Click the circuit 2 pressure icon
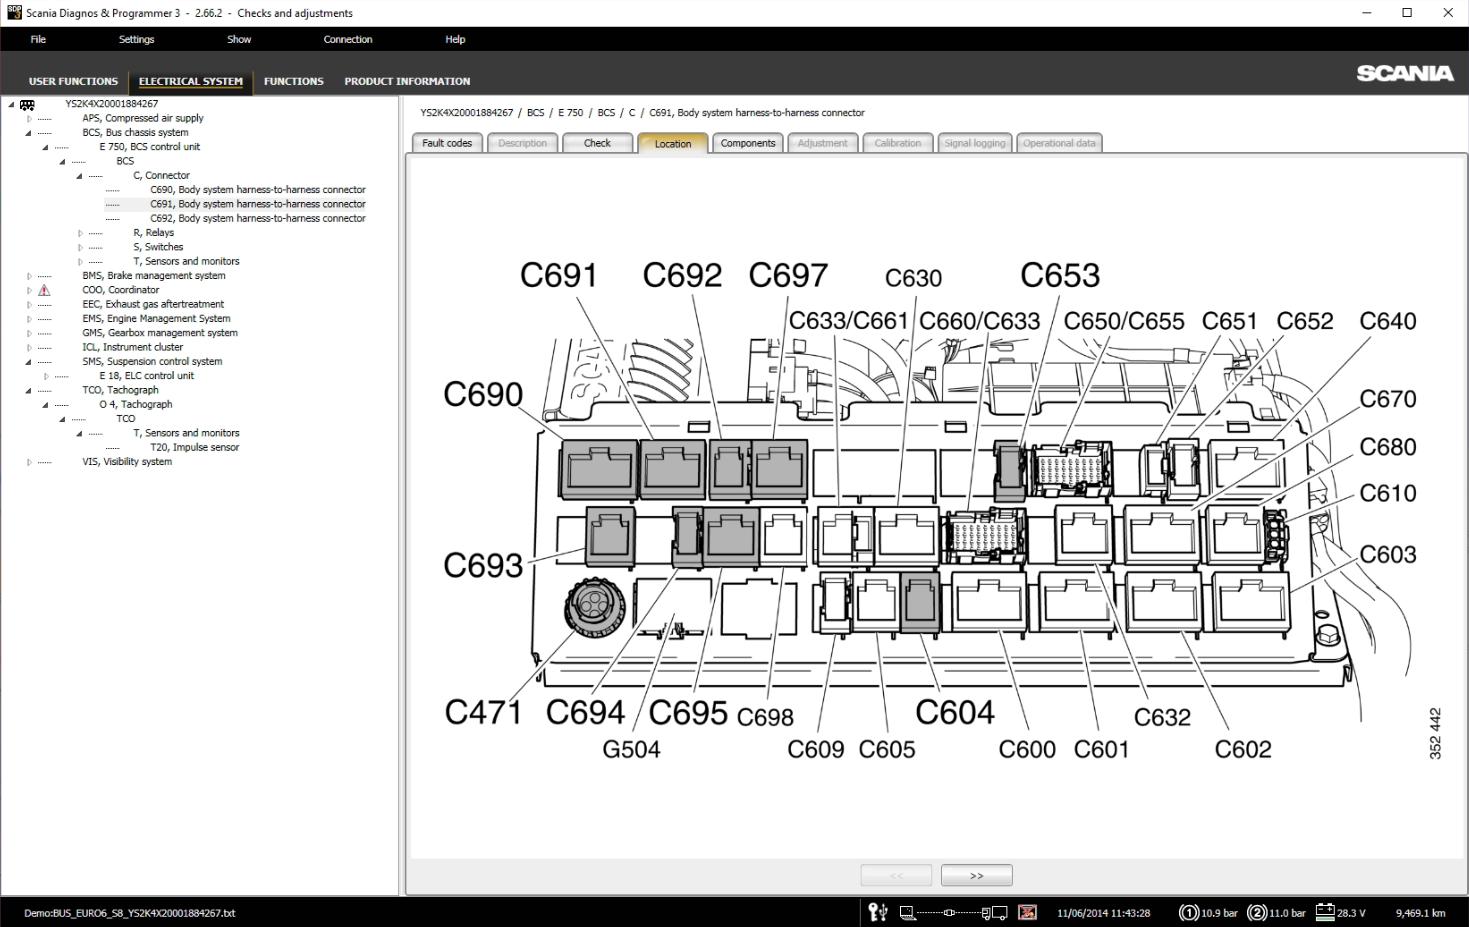1469x927 pixels. 1257,912
